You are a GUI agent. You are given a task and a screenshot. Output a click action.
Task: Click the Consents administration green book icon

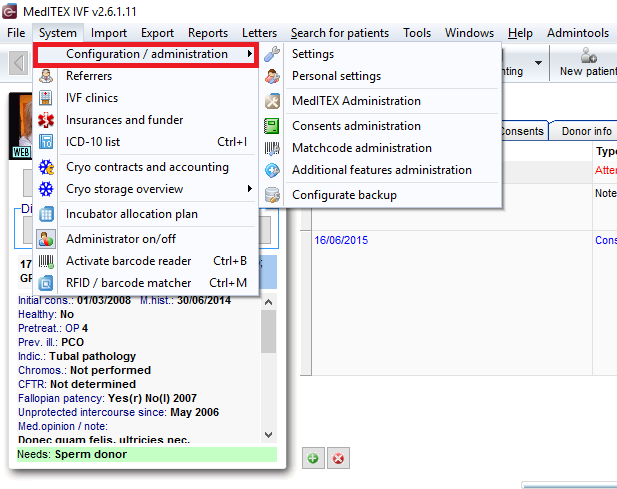pos(272,126)
